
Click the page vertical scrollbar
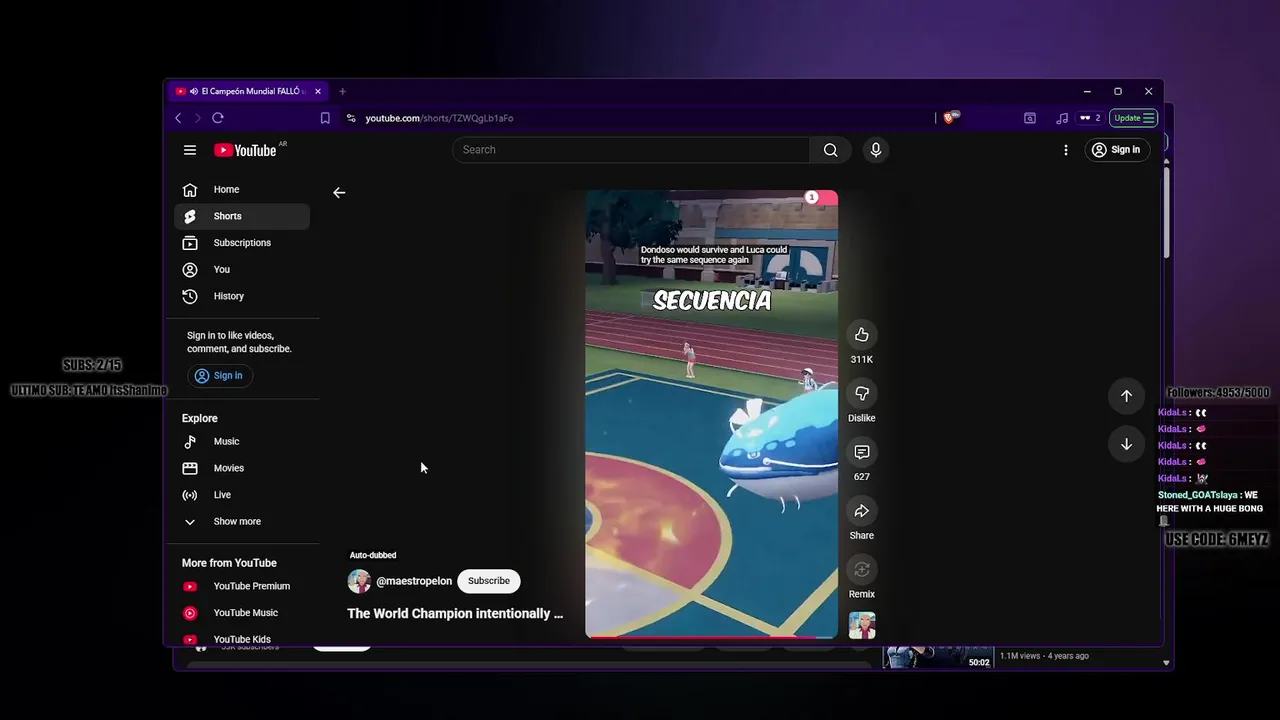(1166, 210)
